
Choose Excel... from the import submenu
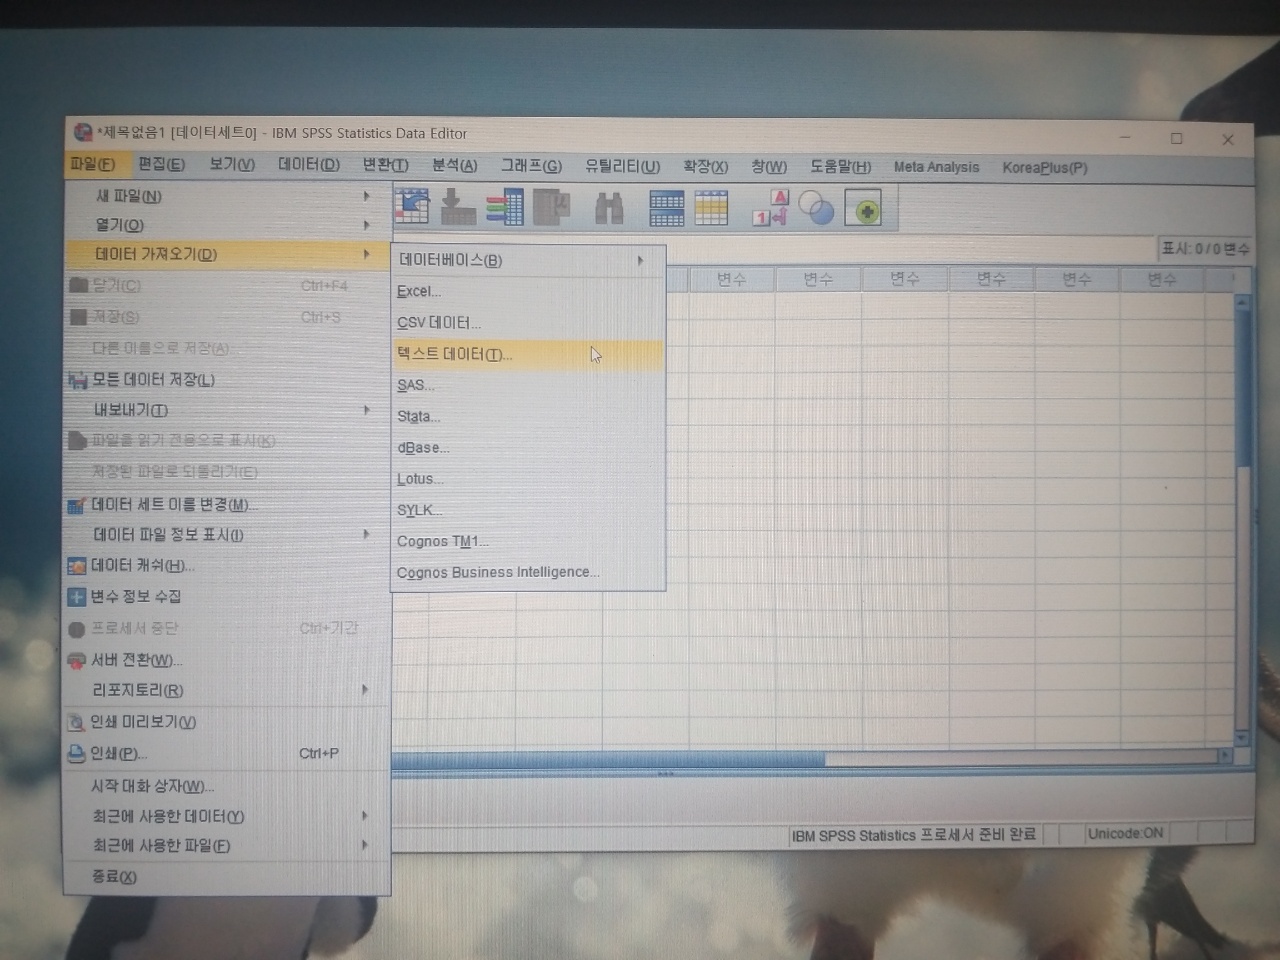click(529, 291)
